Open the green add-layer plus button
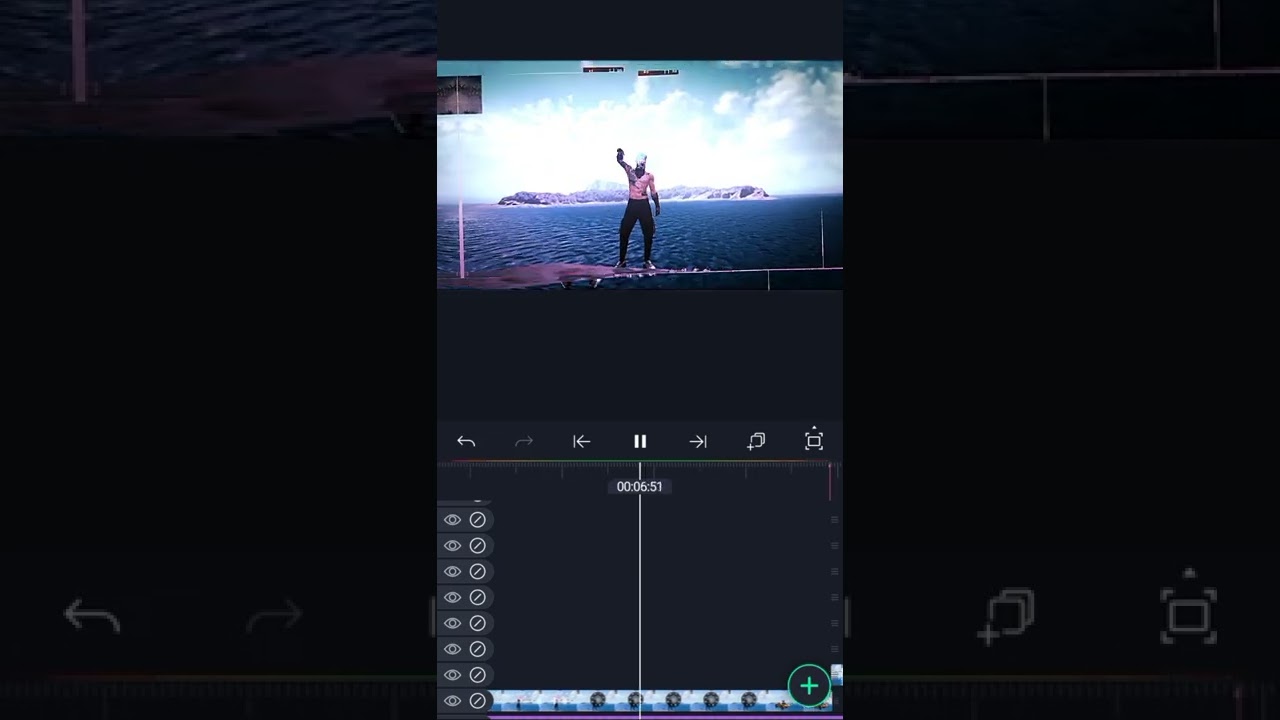The image size is (1280, 720). coord(809,686)
